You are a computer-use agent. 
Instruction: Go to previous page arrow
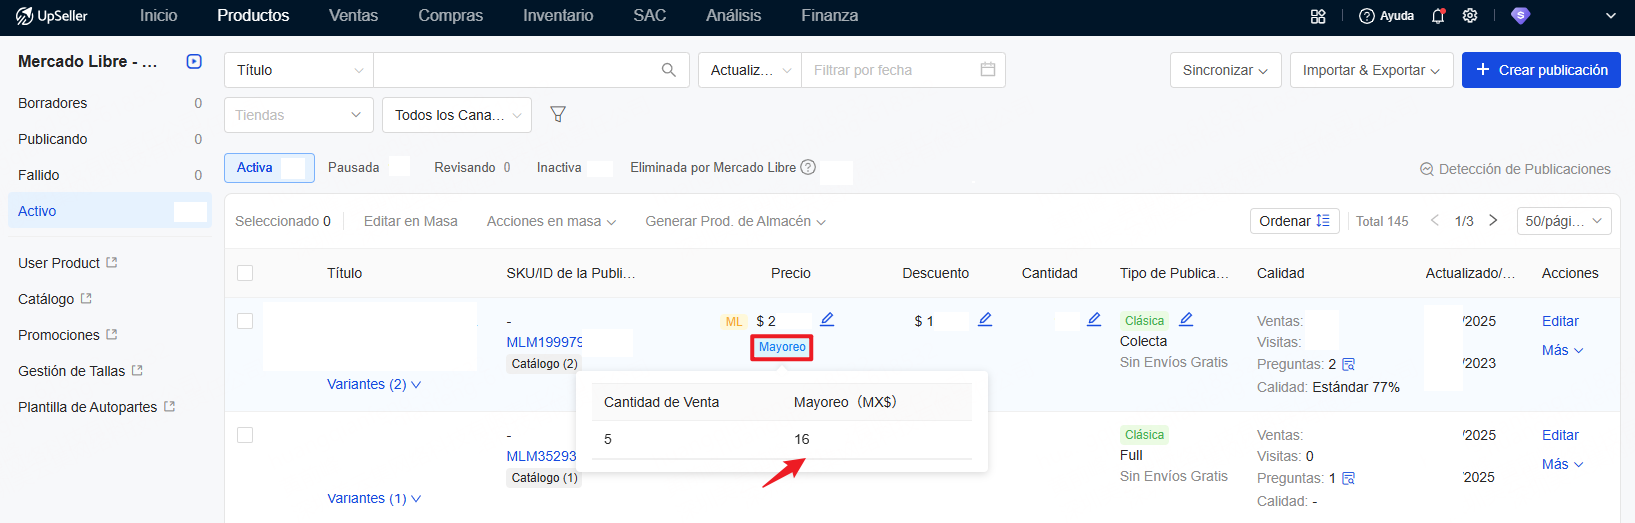[x=1434, y=220]
